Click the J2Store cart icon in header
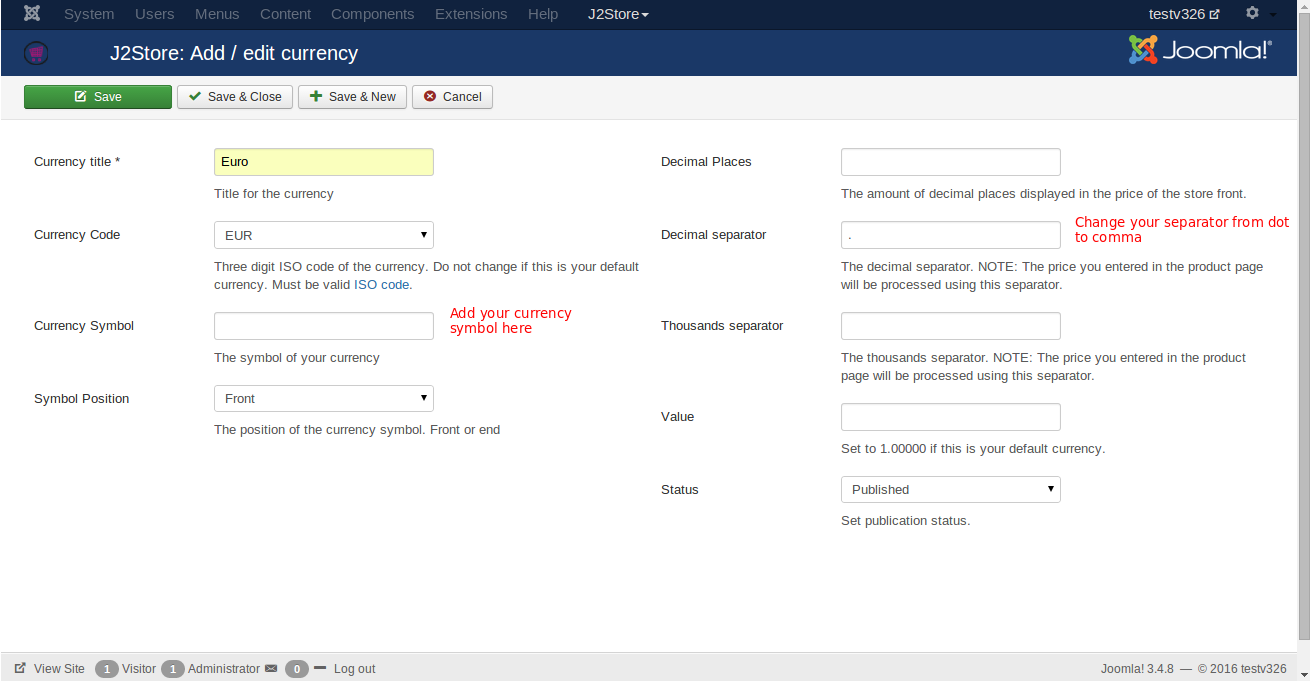Screen dimensions: 1310x681 click(36, 53)
